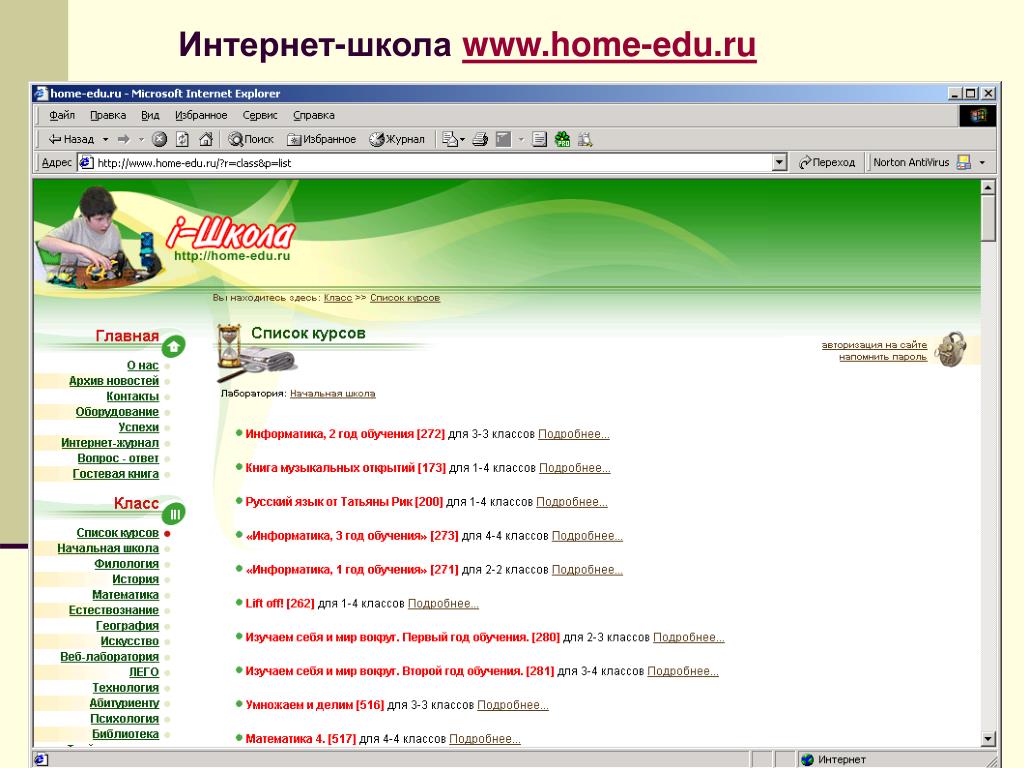
Task: Open Интернет-журнал sidebar link
Action: [110, 443]
